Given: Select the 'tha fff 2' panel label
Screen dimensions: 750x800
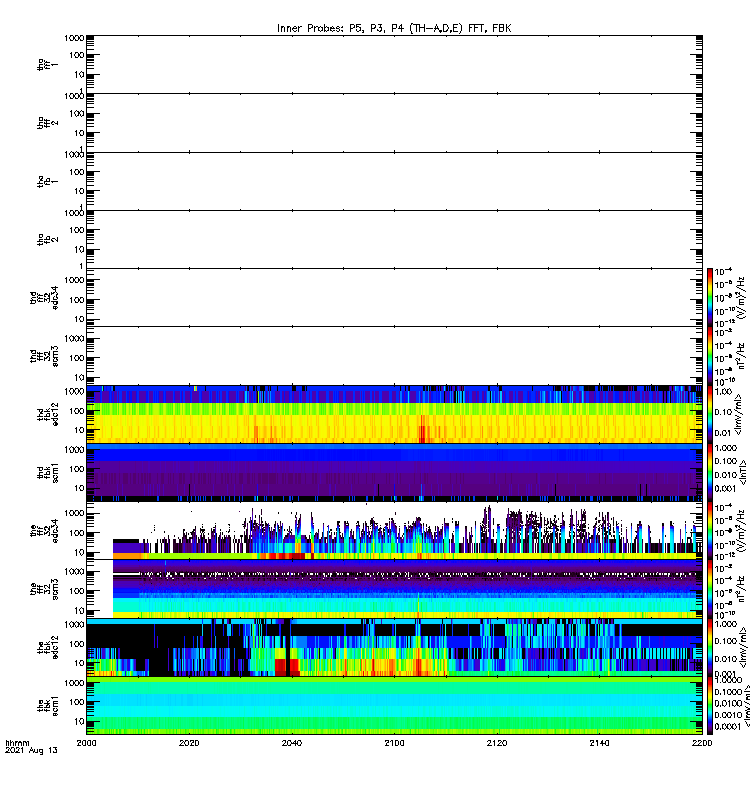Looking at the screenshot, I should pyautogui.click(x=48, y=122).
